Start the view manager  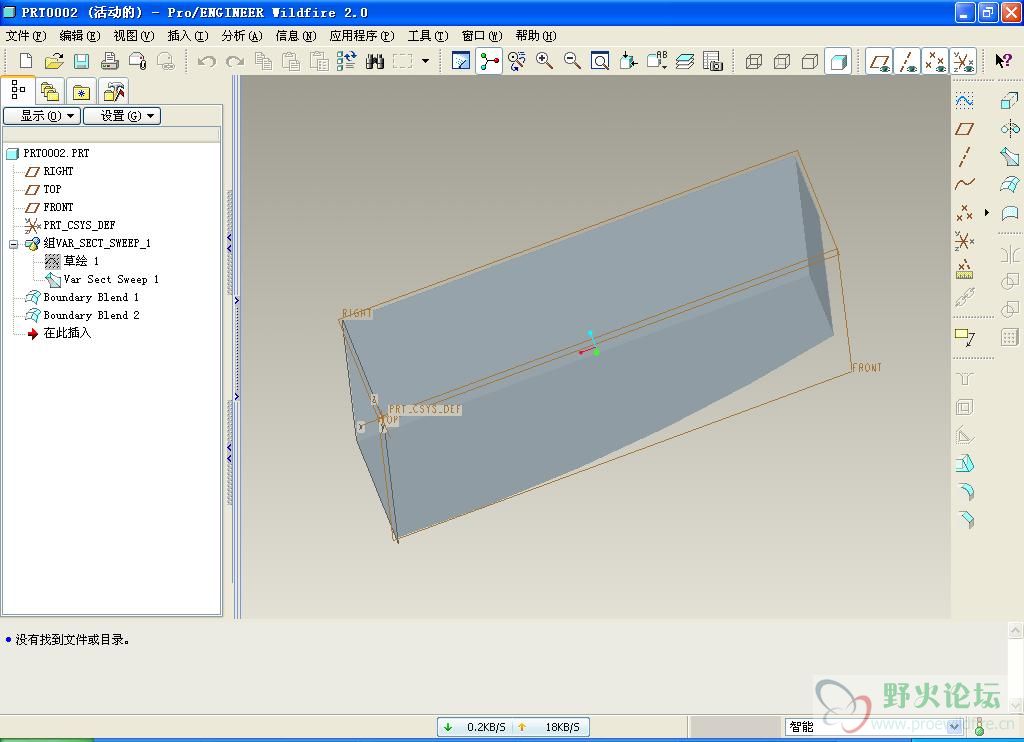click(712, 61)
